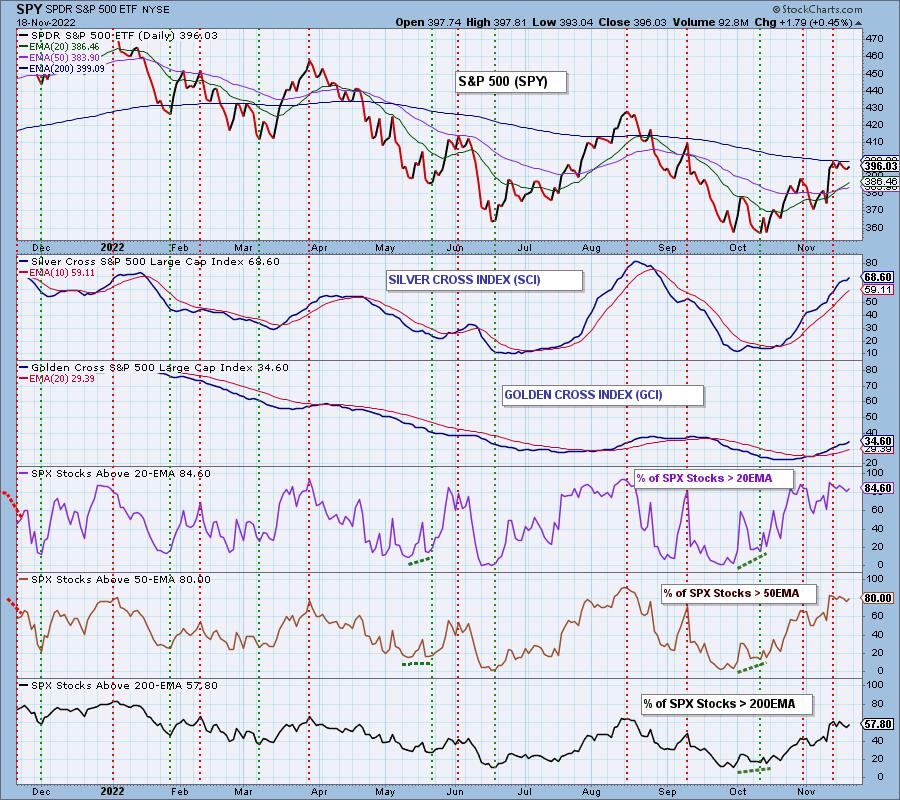Screen dimensions: 900x800
Task: Click the High 397.81 value
Action: (496, 22)
